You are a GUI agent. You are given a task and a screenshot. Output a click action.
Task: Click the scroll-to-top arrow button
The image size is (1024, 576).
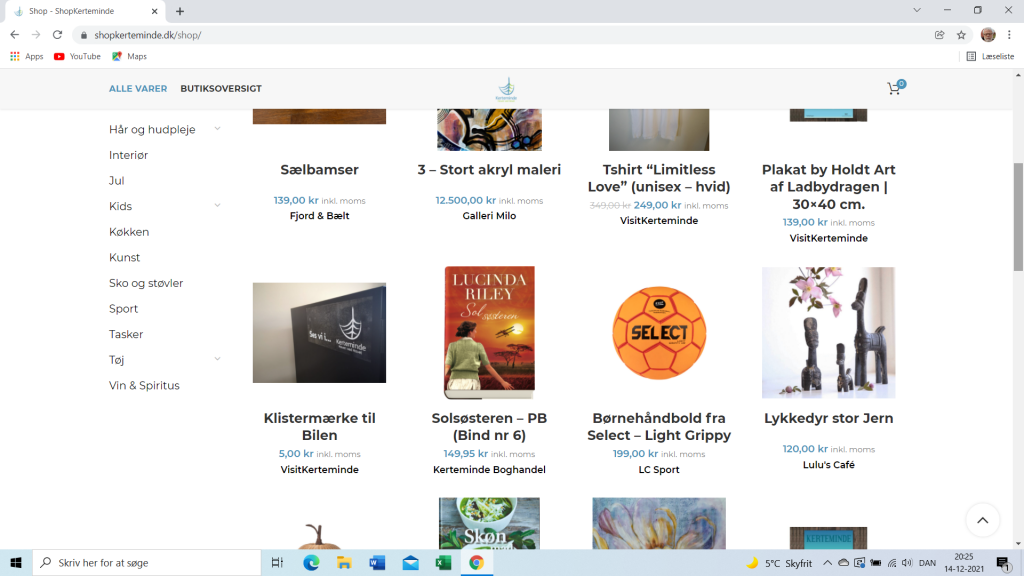[982, 520]
